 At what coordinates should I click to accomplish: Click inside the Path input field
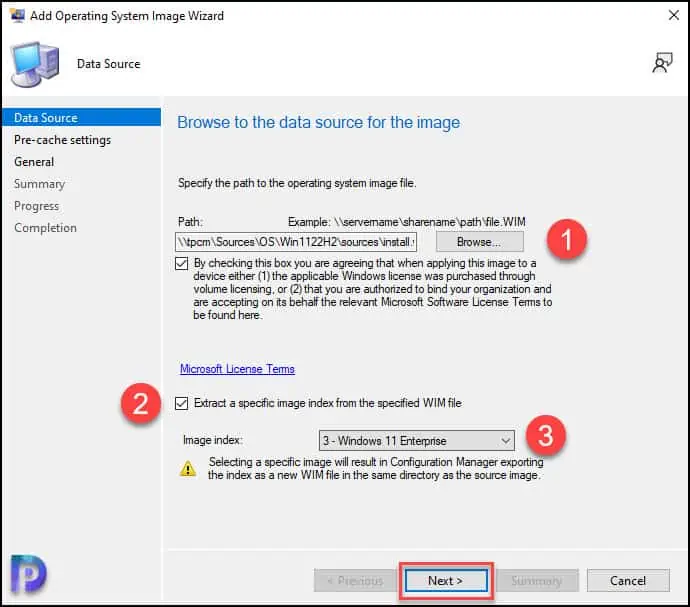pyautogui.click(x=296, y=242)
